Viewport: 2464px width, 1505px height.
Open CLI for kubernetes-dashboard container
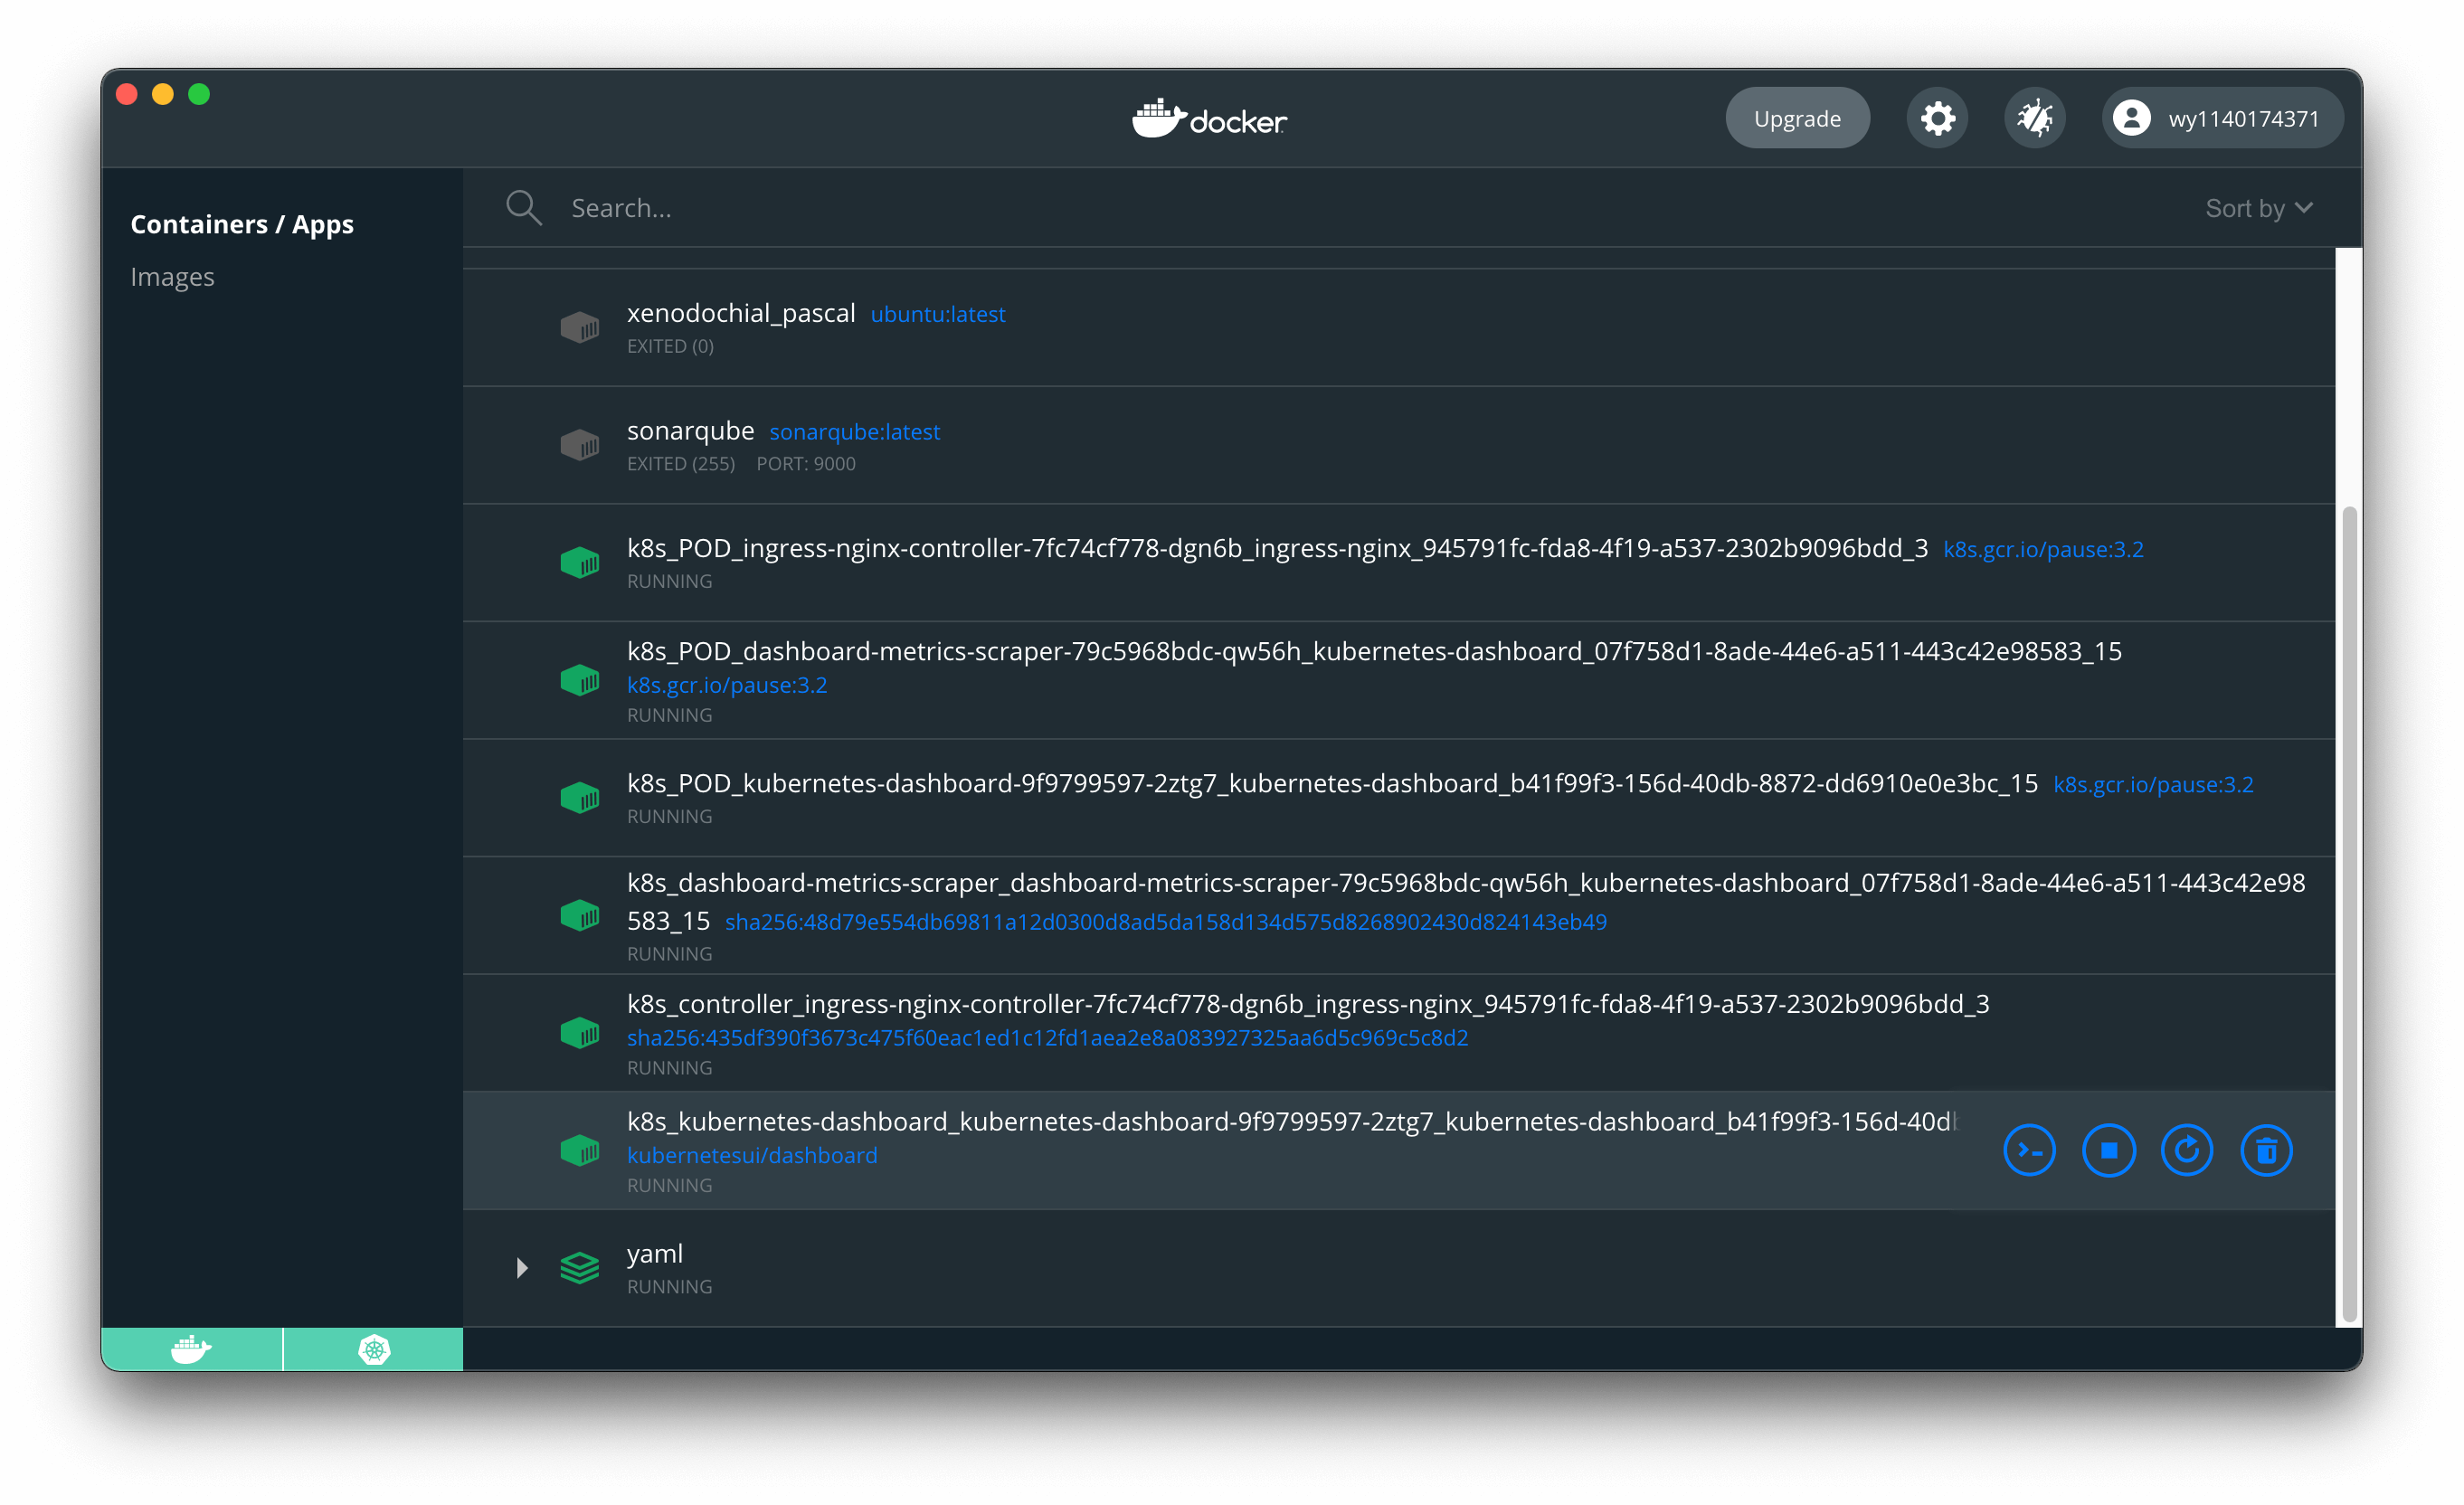pos(2029,1150)
